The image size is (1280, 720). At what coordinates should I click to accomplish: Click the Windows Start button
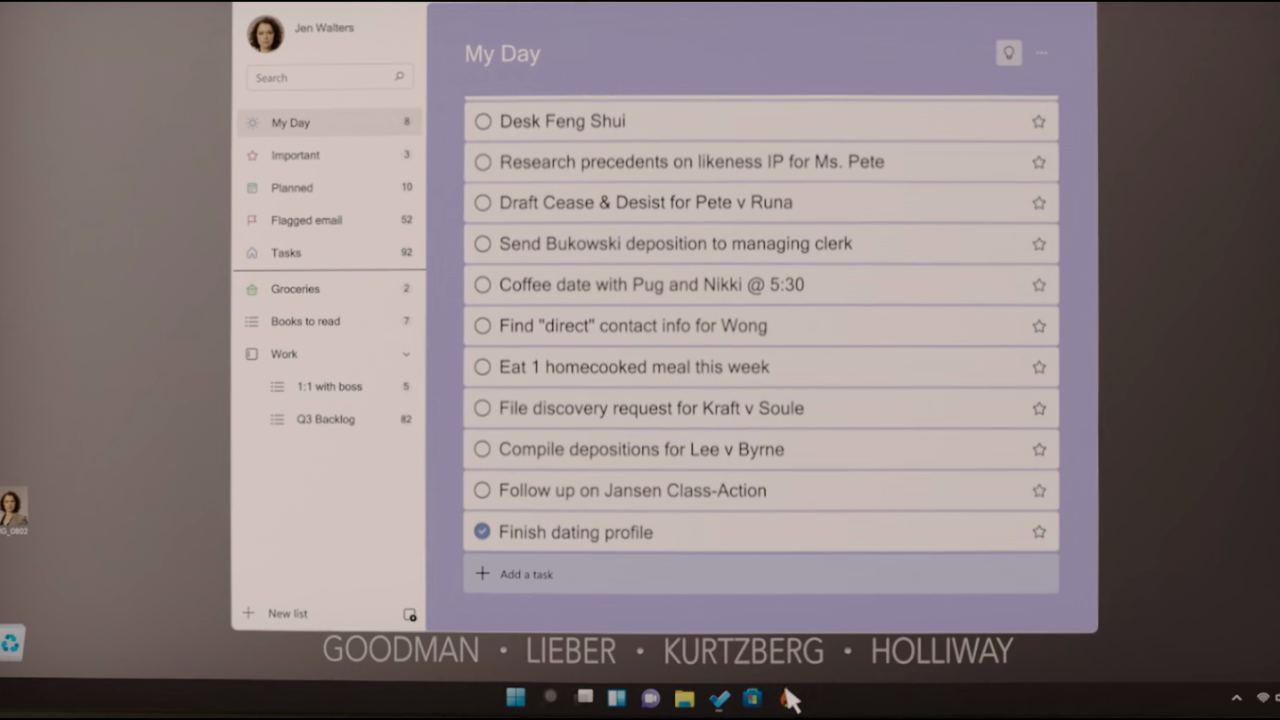coord(516,698)
